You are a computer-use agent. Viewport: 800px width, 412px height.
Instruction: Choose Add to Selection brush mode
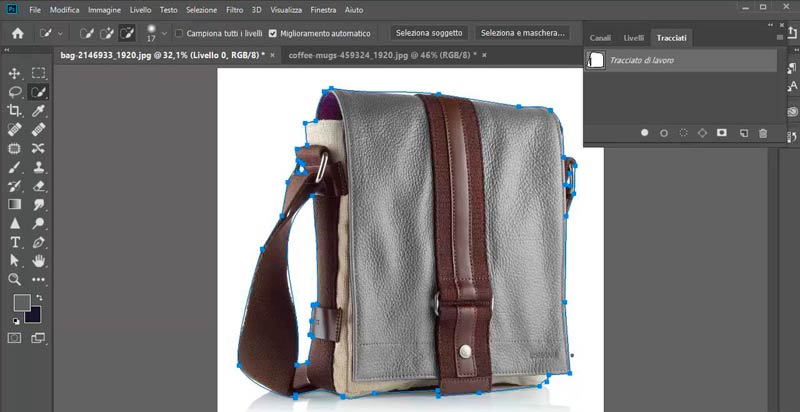coord(107,34)
